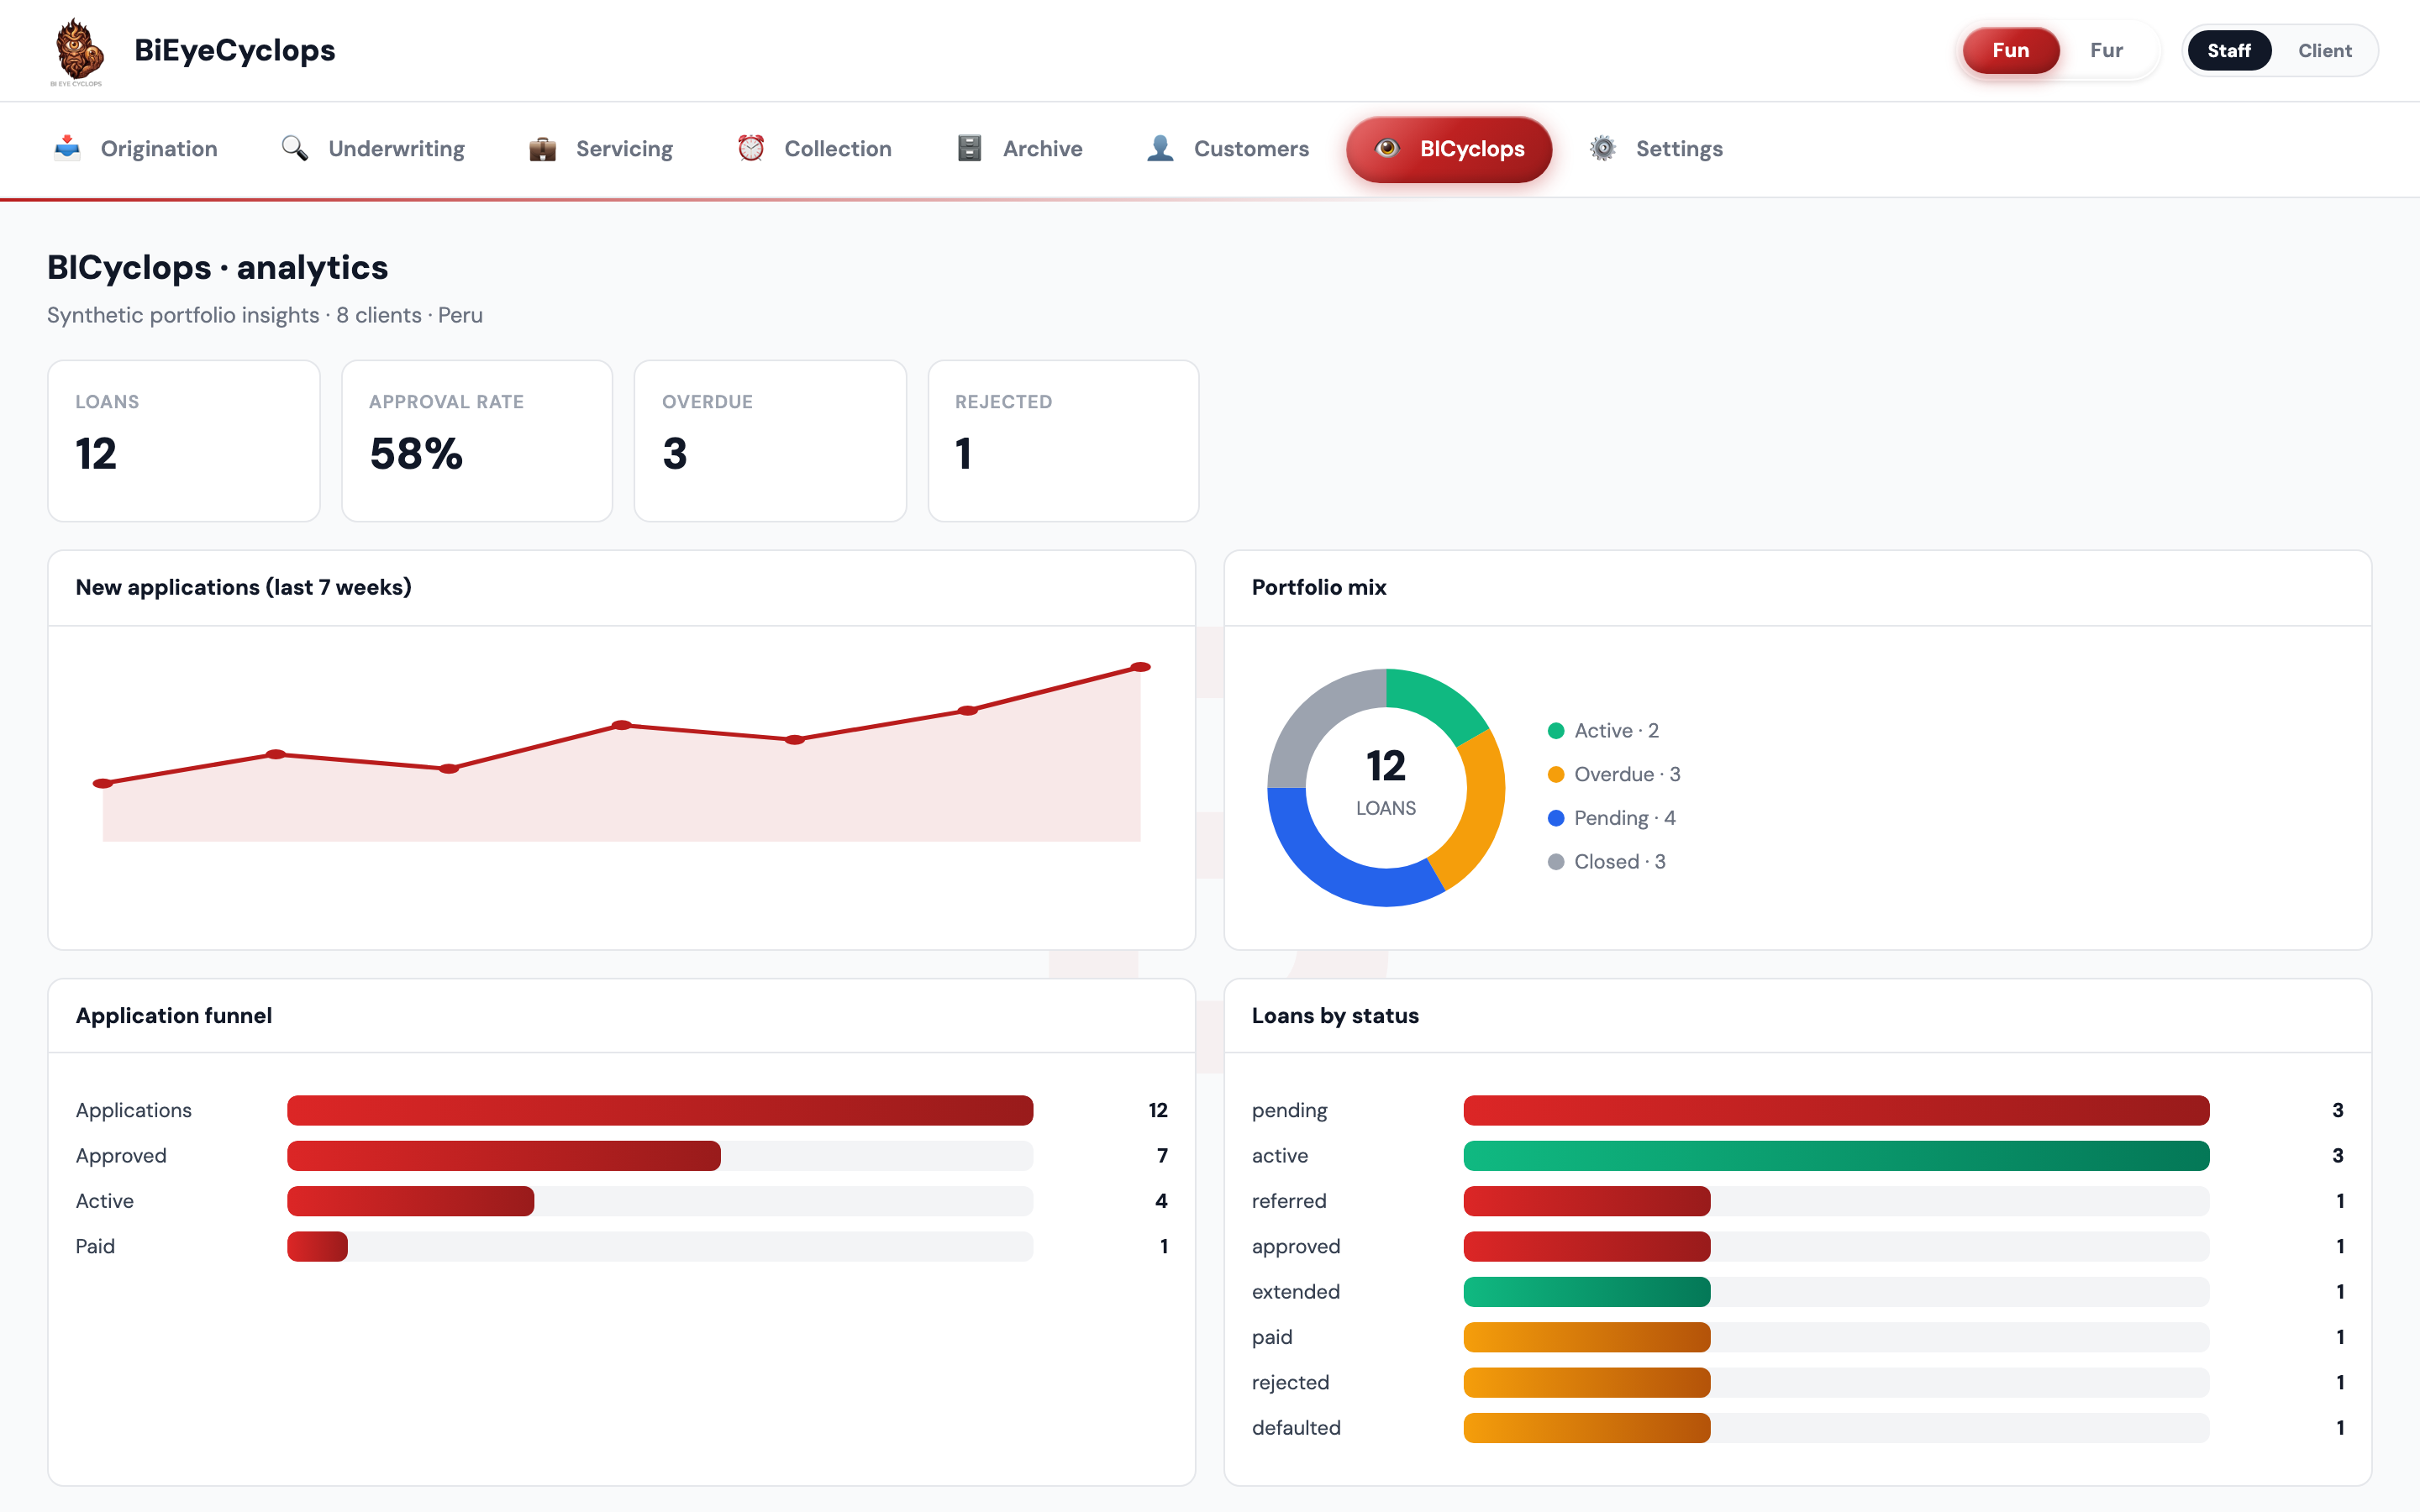Open the Collection tab

coord(814,149)
